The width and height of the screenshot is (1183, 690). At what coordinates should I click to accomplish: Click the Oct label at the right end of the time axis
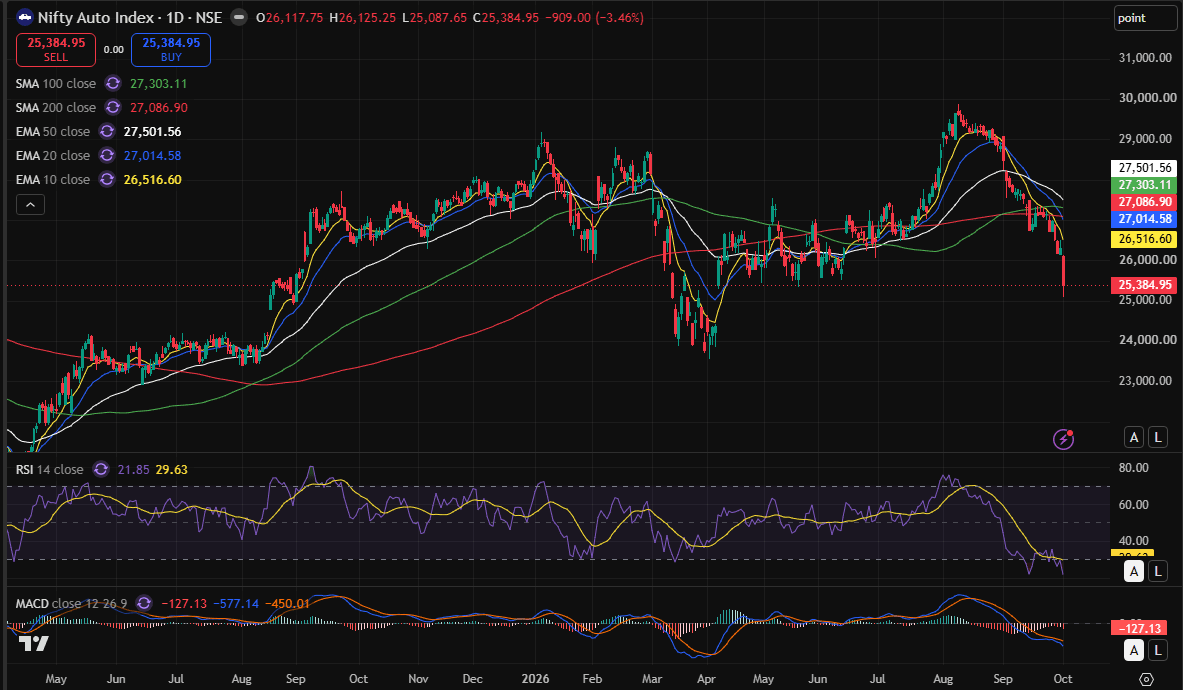coord(1063,679)
